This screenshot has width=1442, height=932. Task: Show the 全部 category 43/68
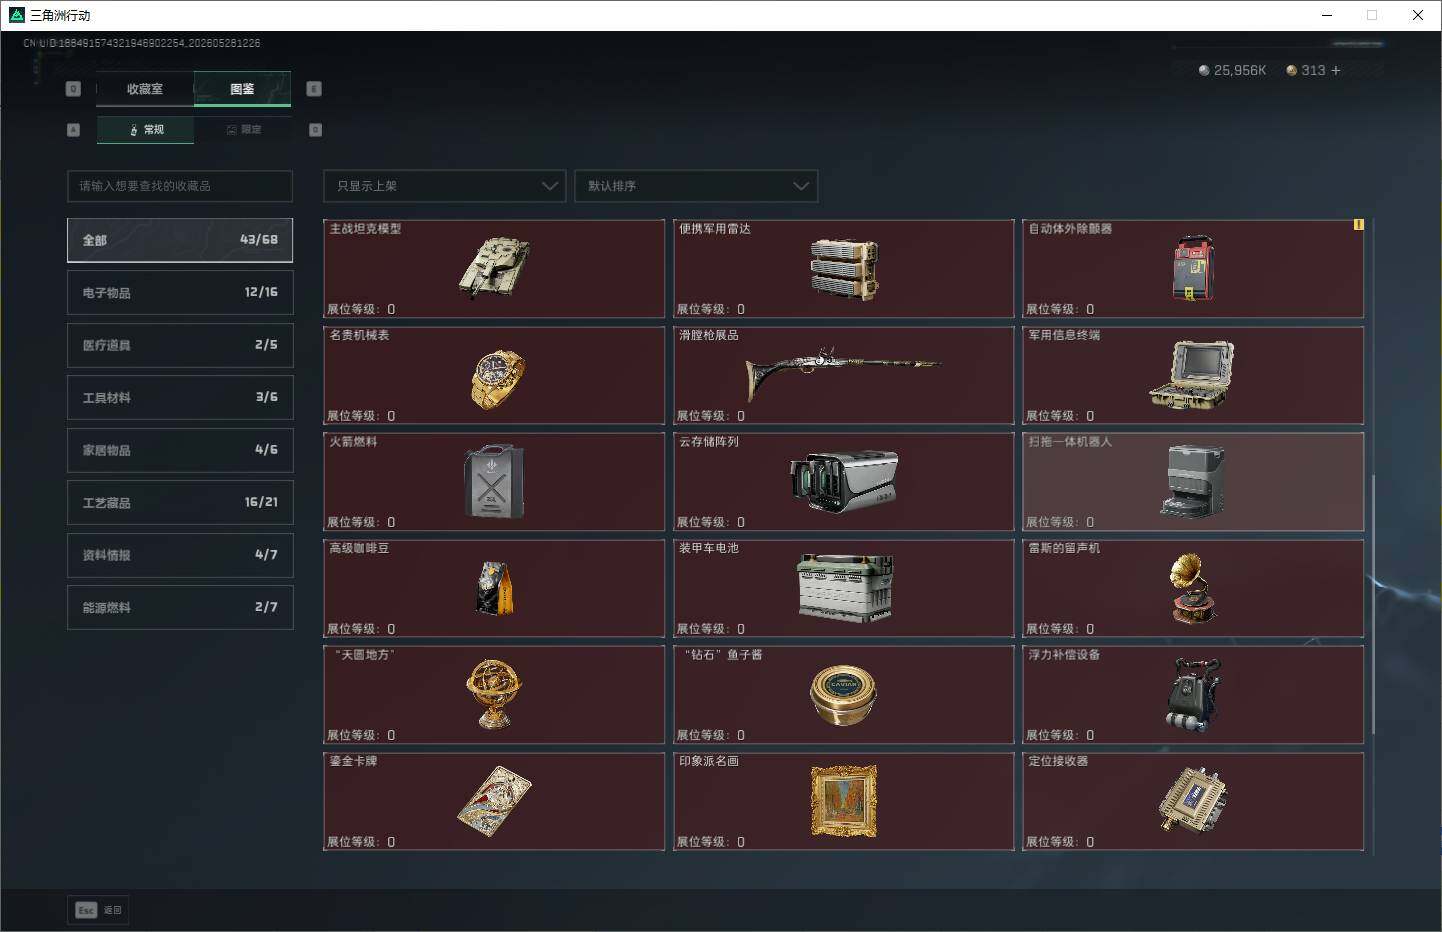point(180,240)
